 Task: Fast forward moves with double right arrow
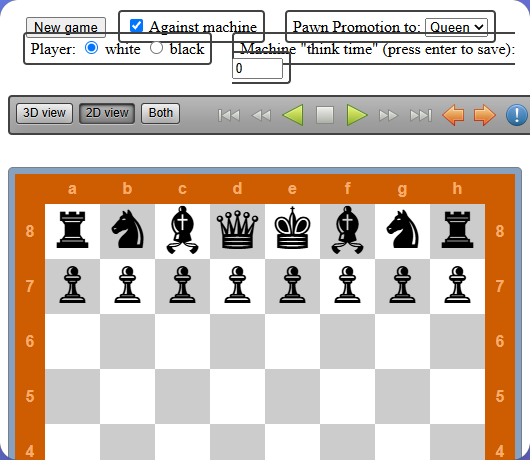tap(388, 115)
